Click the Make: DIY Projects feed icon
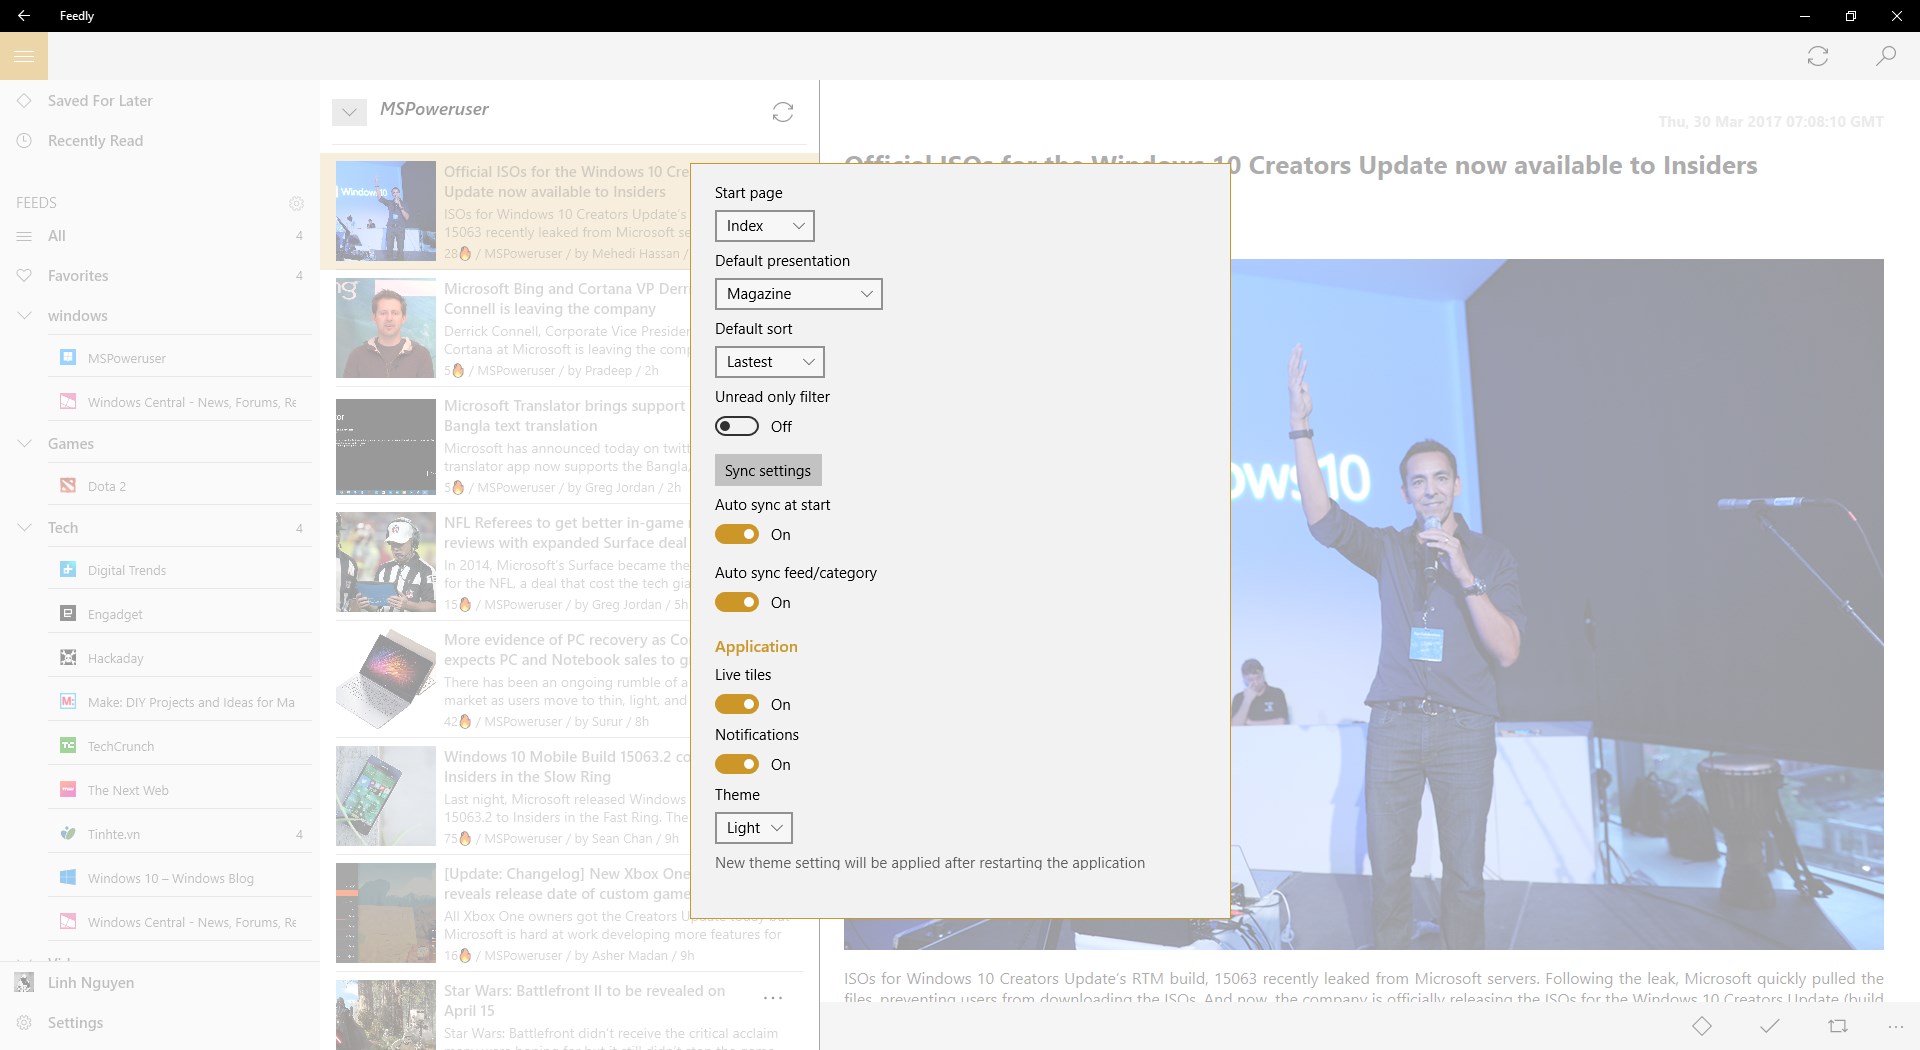 pyautogui.click(x=68, y=701)
